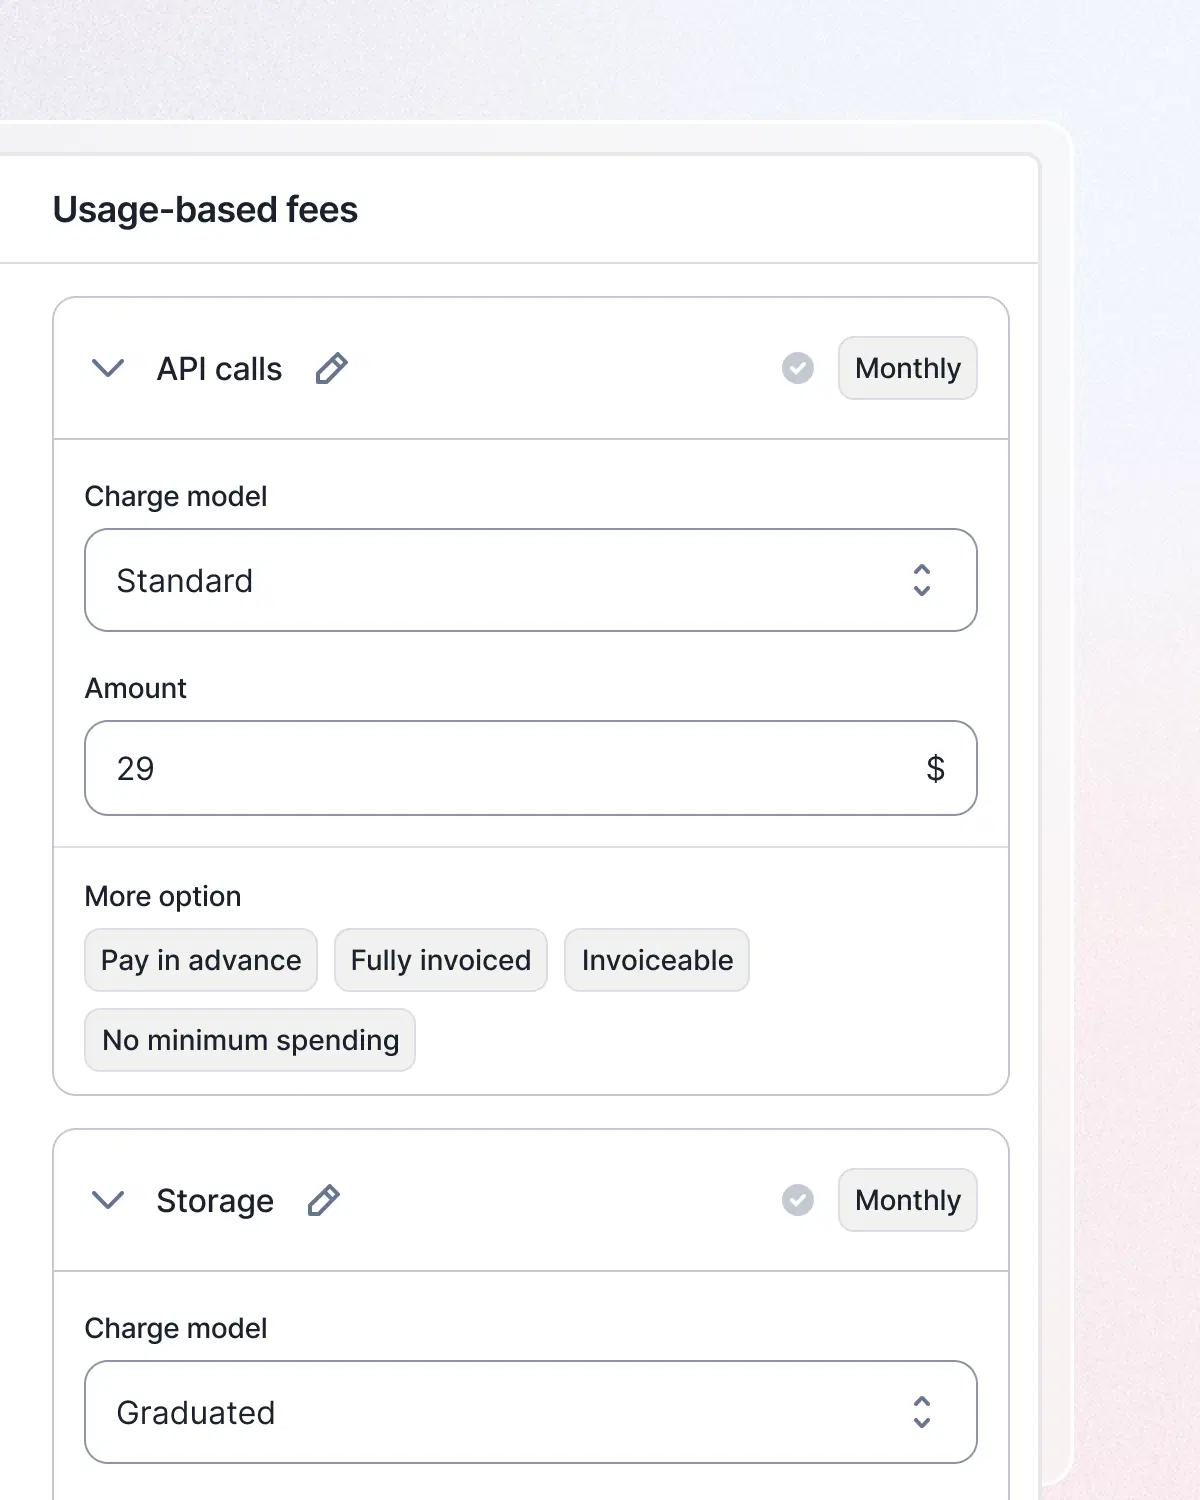Select the Monthly badge for API calls
1200x1500 pixels.
(907, 369)
